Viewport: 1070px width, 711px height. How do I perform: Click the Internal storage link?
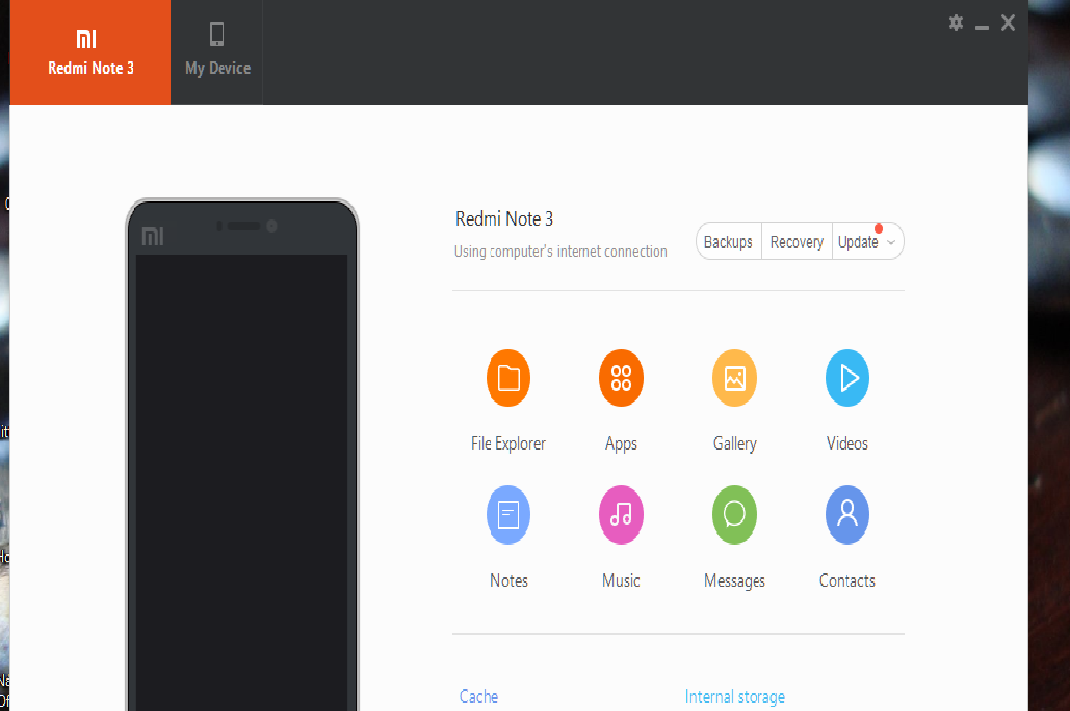click(x=735, y=697)
